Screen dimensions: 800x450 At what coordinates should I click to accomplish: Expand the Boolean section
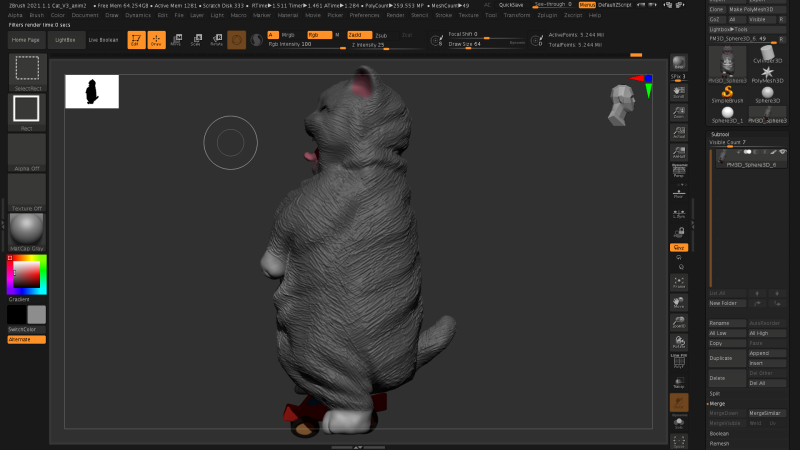click(719, 433)
